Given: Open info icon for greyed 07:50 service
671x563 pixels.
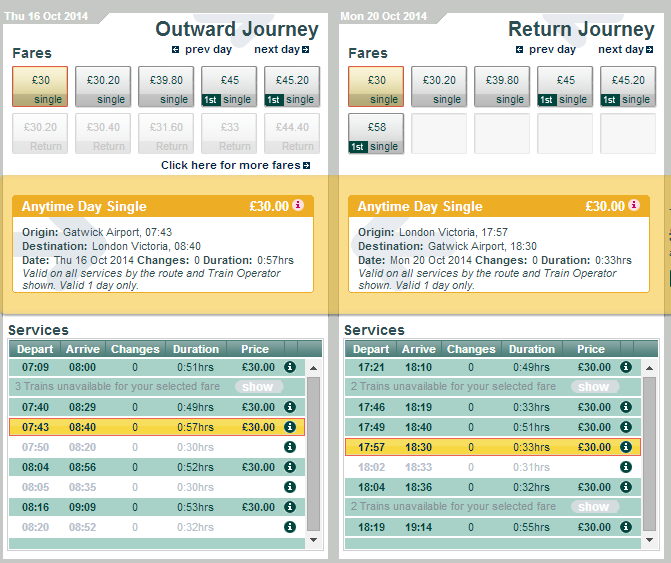Looking at the screenshot, I should click(x=290, y=447).
